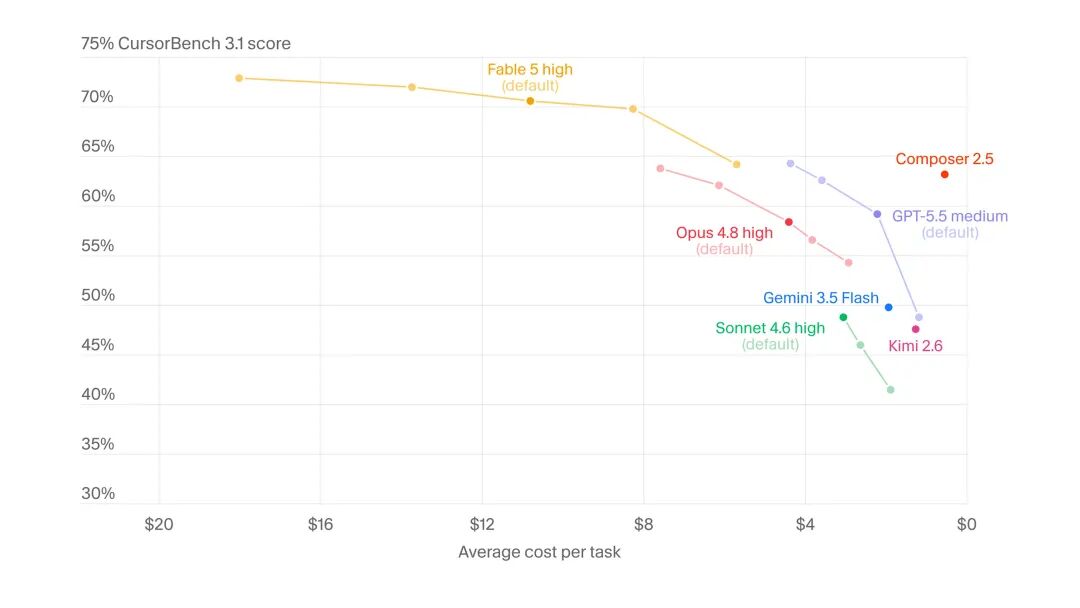Click the Kimi 2.6 pink data point

tap(915, 330)
